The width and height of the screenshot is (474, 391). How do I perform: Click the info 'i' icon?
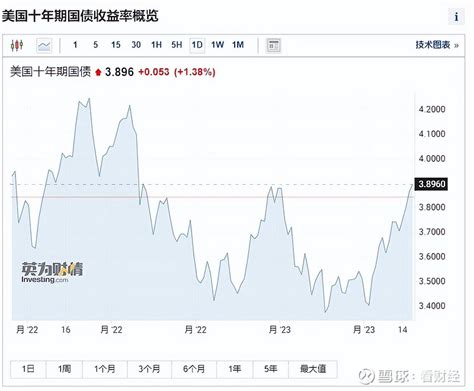click(x=456, y=16)
